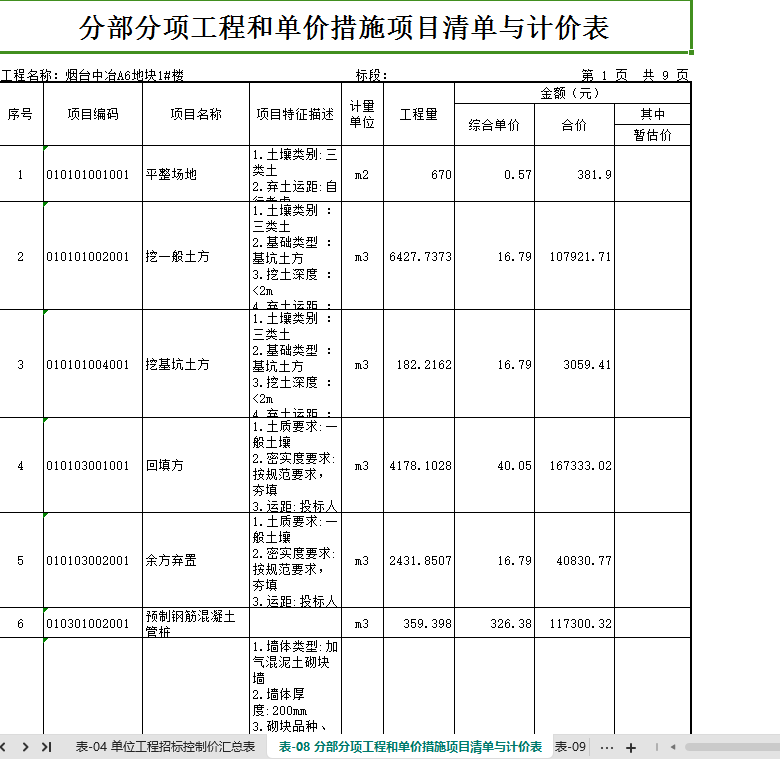
Task: Click the horizontal scrollbar thumb
Action: tap(732, 747)
